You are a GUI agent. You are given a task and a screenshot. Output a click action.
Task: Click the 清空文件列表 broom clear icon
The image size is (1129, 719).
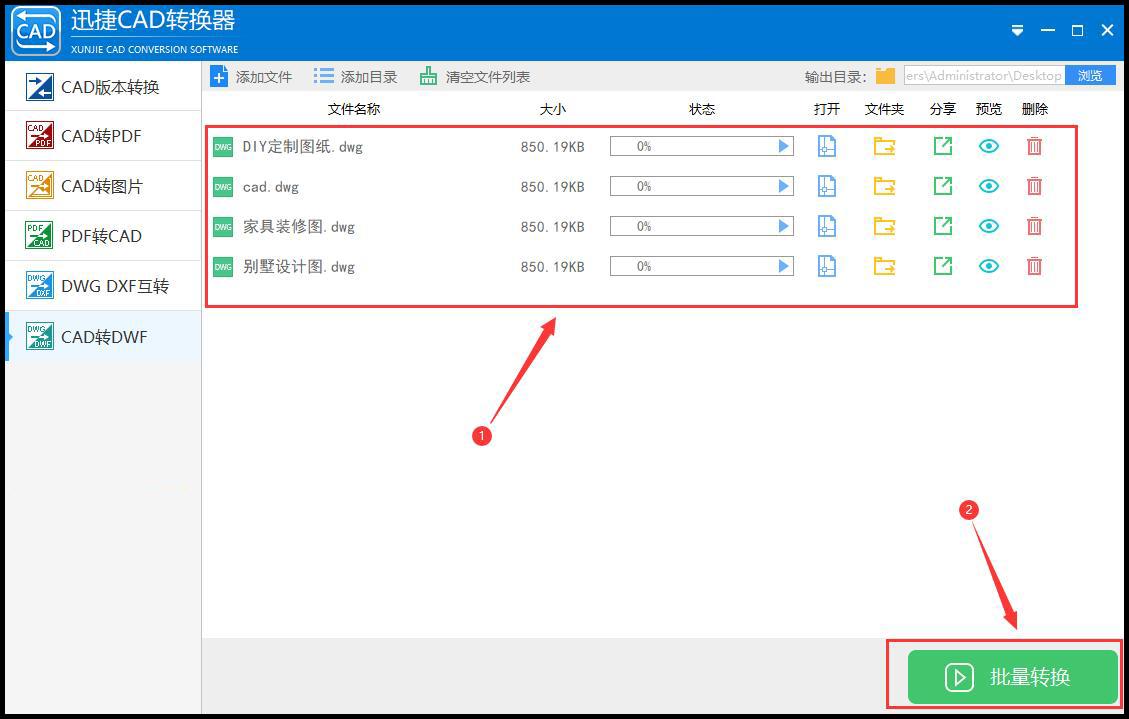[428, 75]
